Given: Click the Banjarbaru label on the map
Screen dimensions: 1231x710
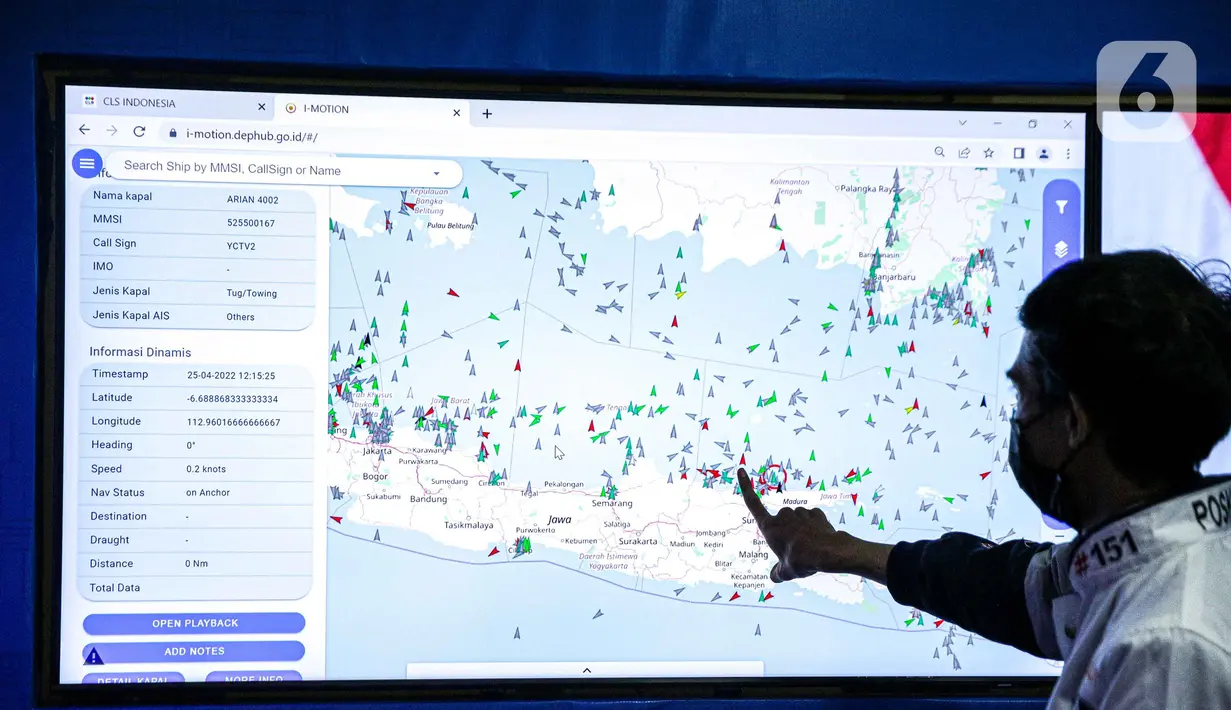Looking at the screenshot, I should pos(896,276).
